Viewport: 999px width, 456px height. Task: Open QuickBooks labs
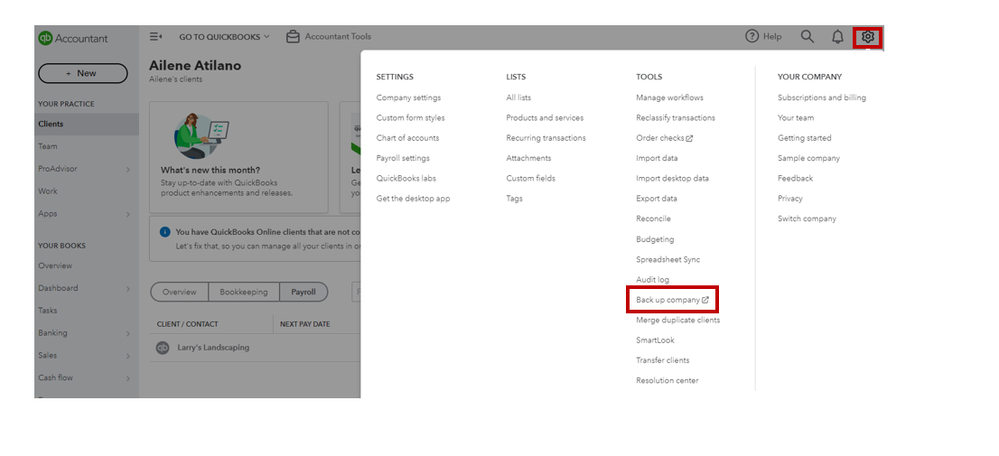click(x=406, y=178)
